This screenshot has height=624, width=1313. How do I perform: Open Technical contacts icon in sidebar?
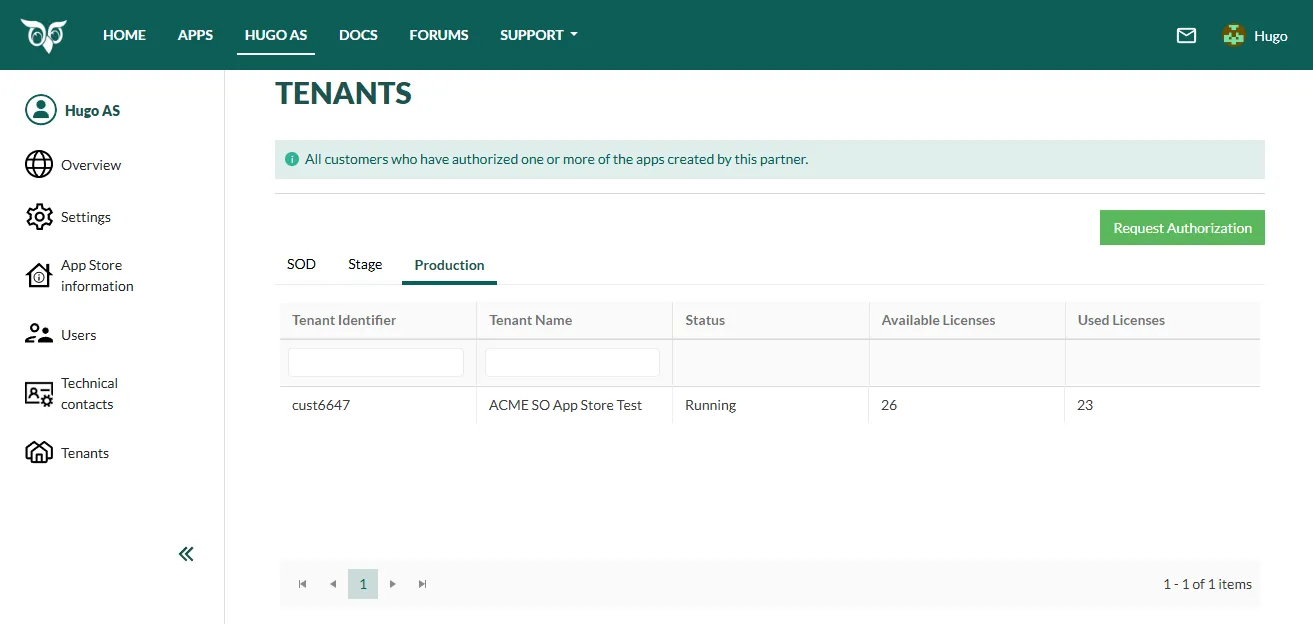point(39,394)
